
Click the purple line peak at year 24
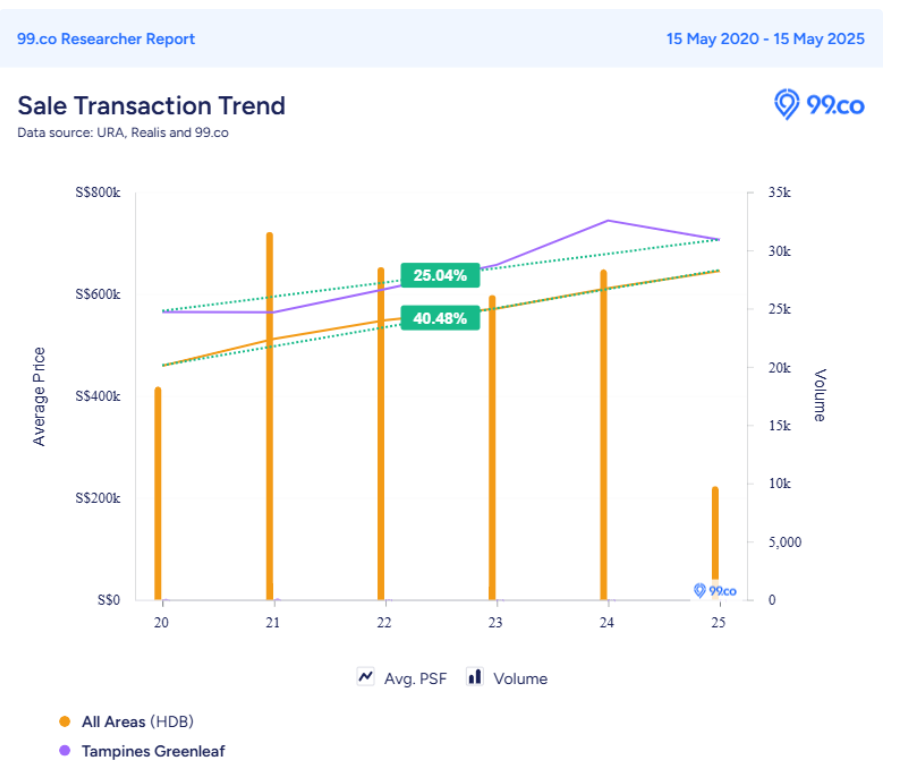(608, 221)
